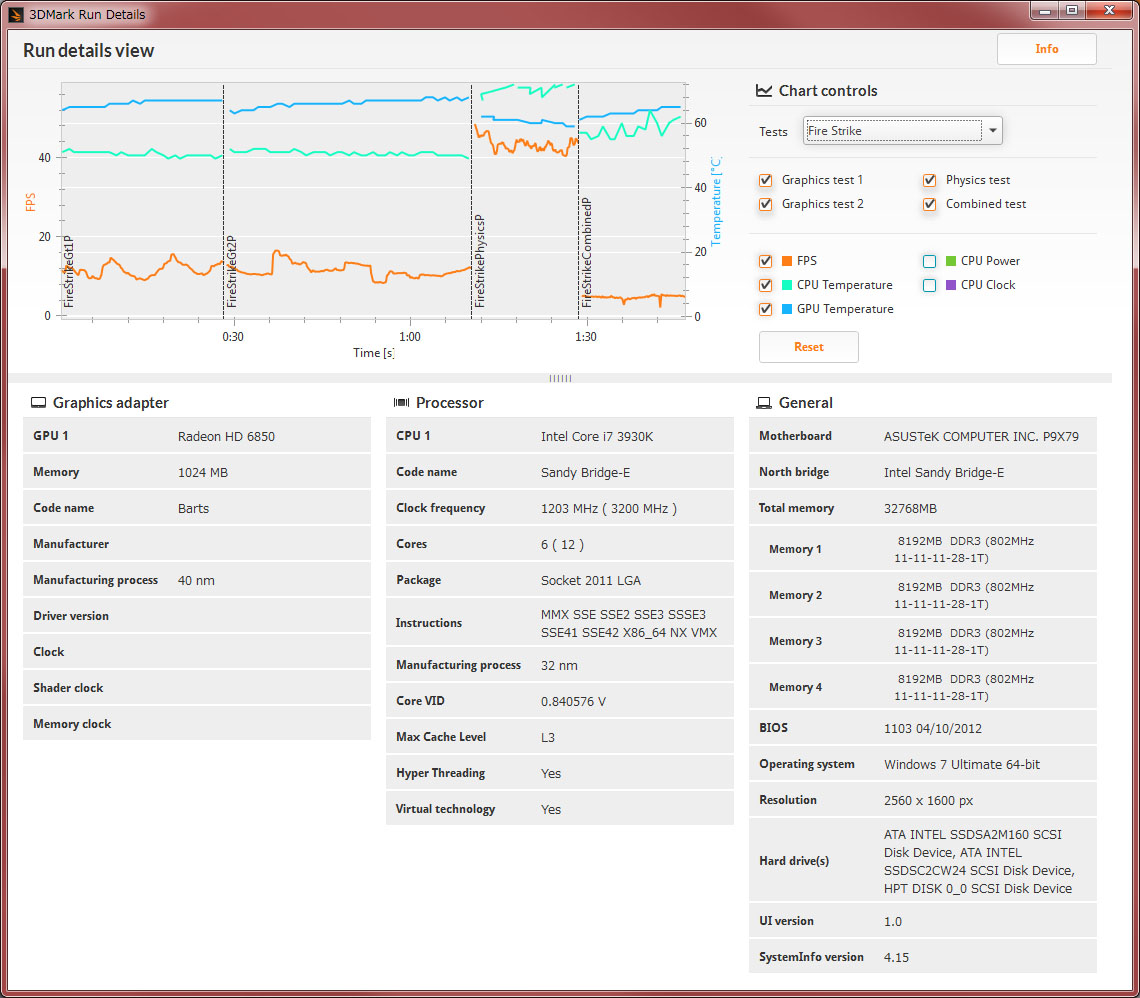Click the 3DMark logo in title bar

tap(16, 14)
